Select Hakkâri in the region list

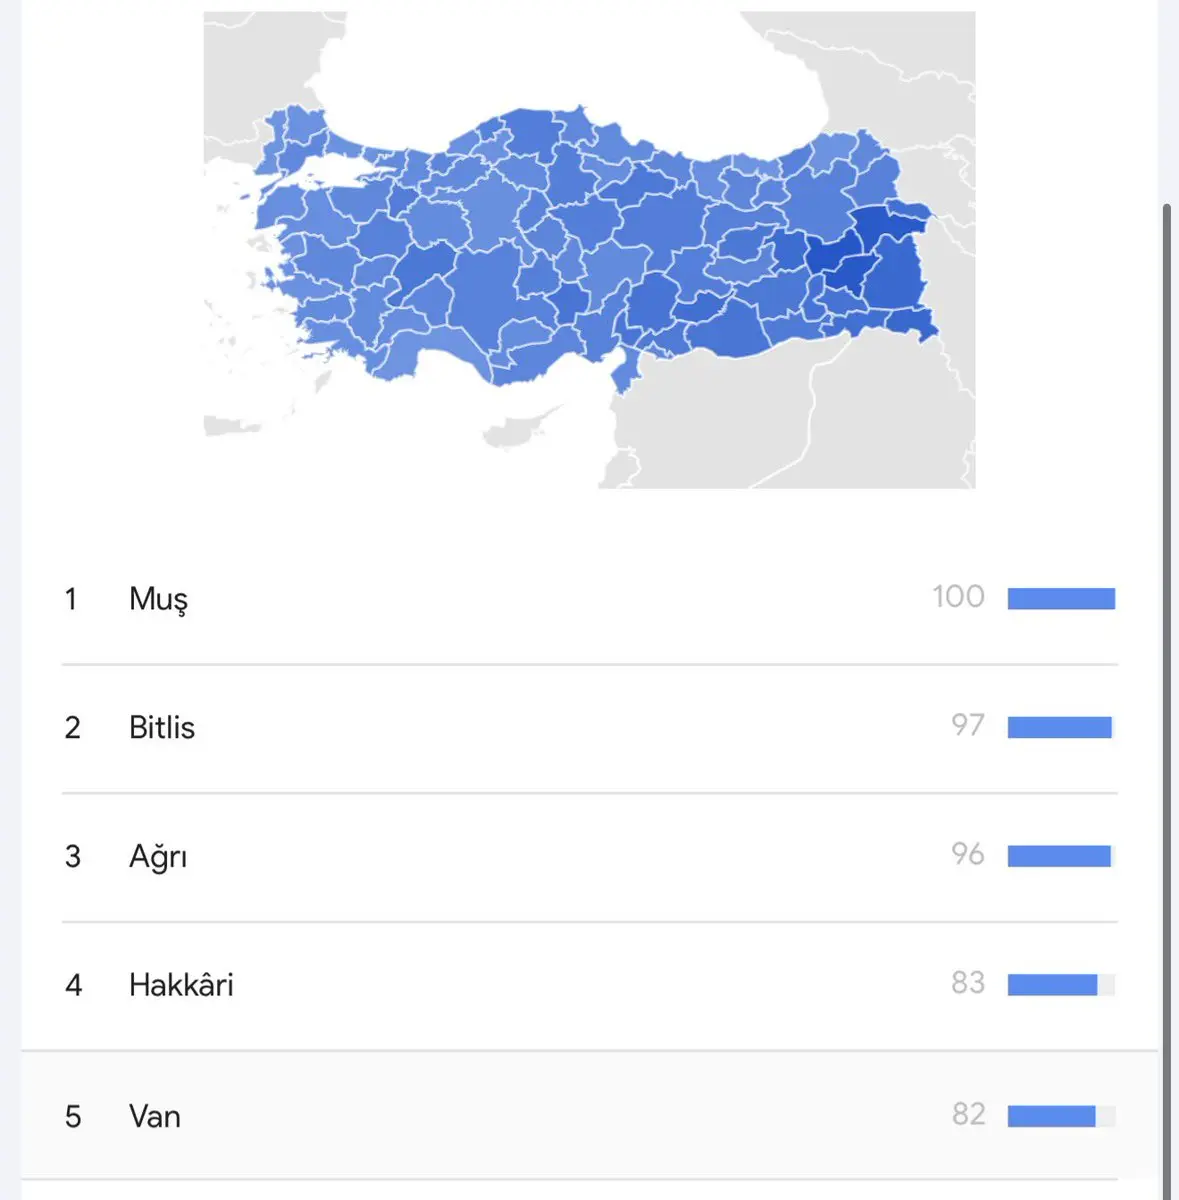coord(181,985)
